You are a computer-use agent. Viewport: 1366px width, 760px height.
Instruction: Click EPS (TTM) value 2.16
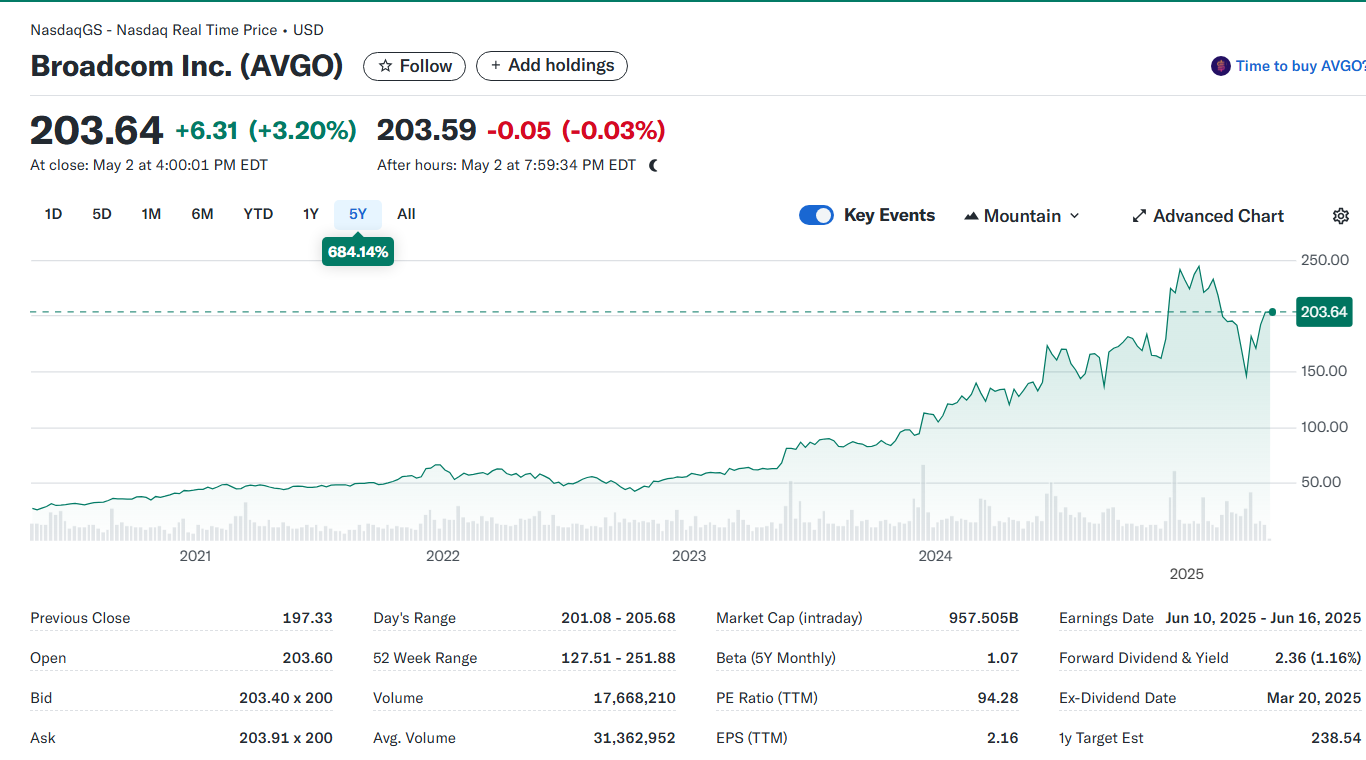tap(1002, 738)
